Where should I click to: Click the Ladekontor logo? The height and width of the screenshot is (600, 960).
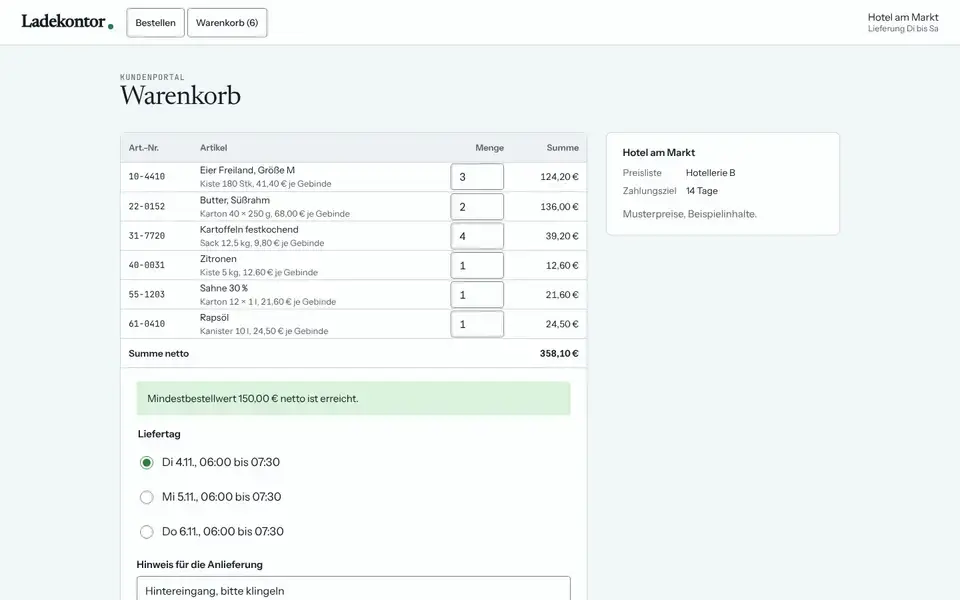click(67, 22)
